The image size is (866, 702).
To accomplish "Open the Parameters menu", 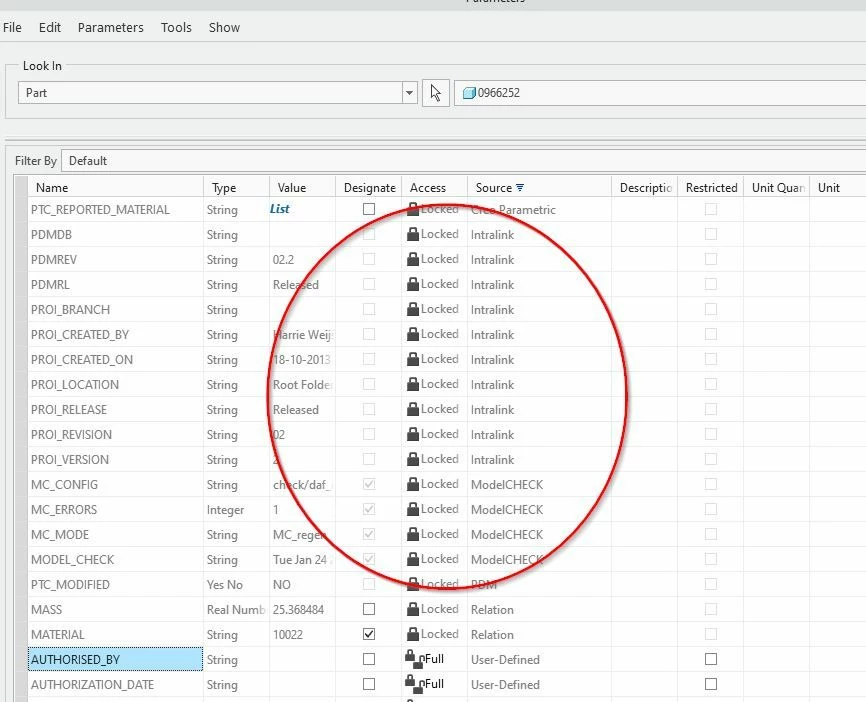I will coord(110,28).
